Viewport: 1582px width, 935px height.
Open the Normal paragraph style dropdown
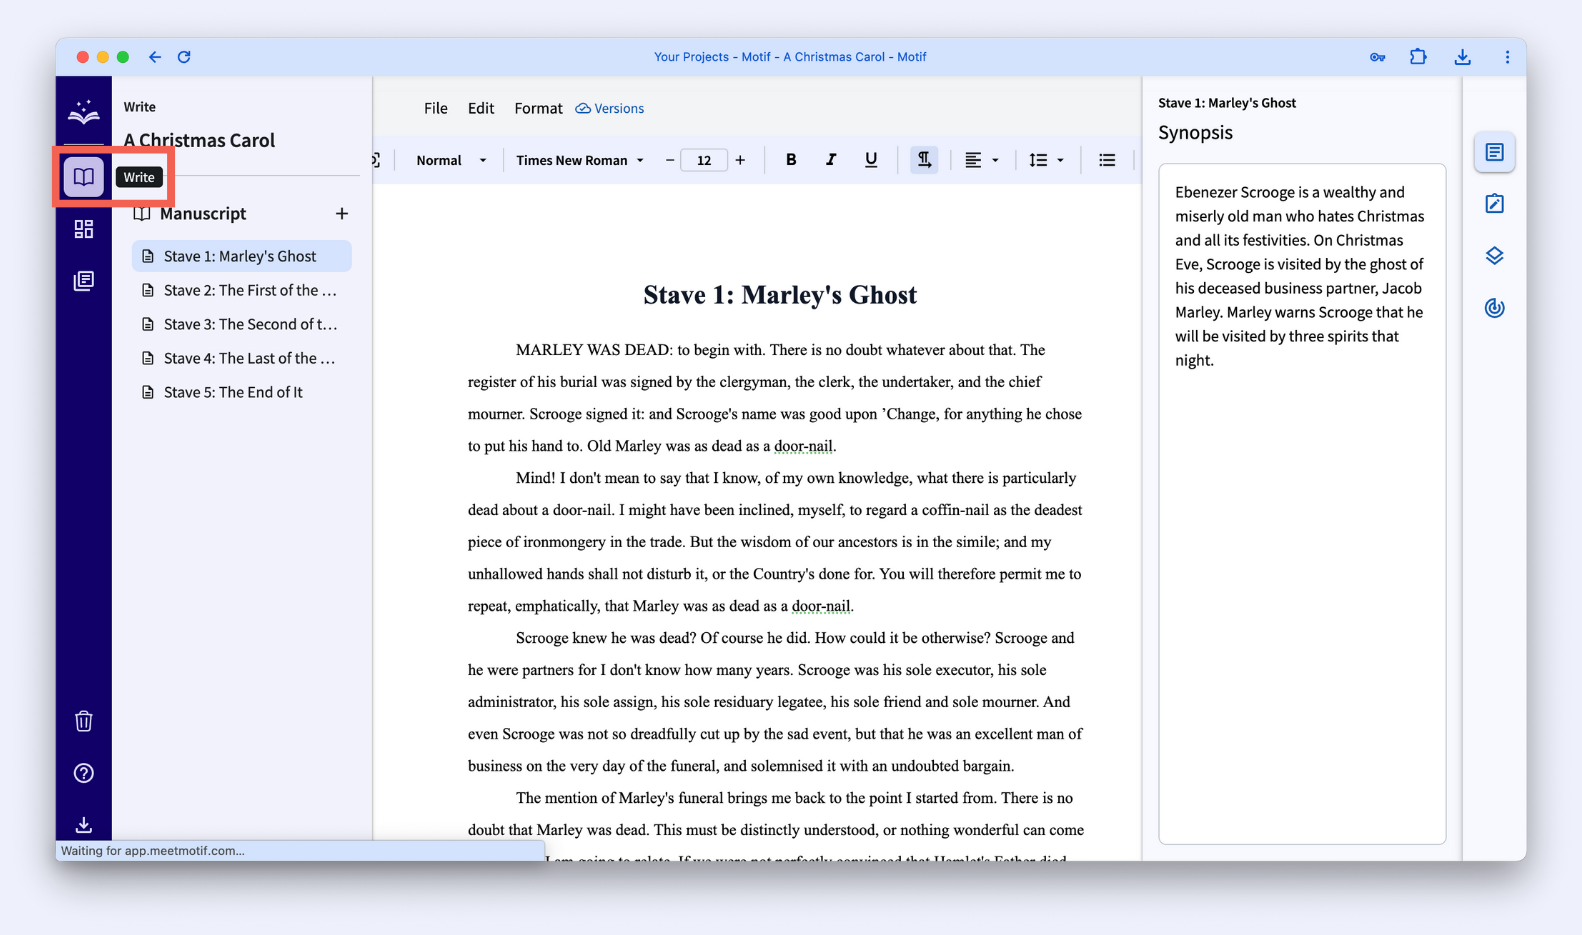click(x=451, y=160)
